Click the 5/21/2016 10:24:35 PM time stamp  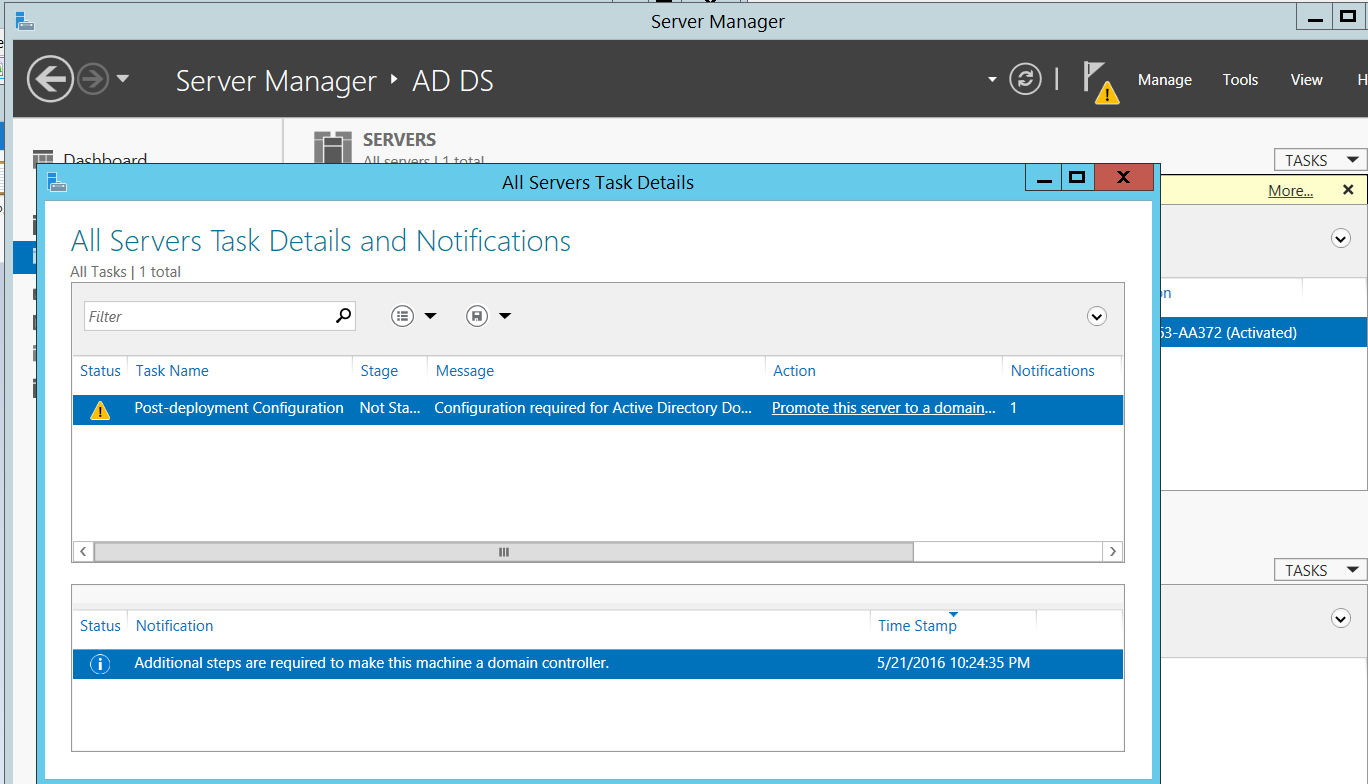[x=954, y=662]
